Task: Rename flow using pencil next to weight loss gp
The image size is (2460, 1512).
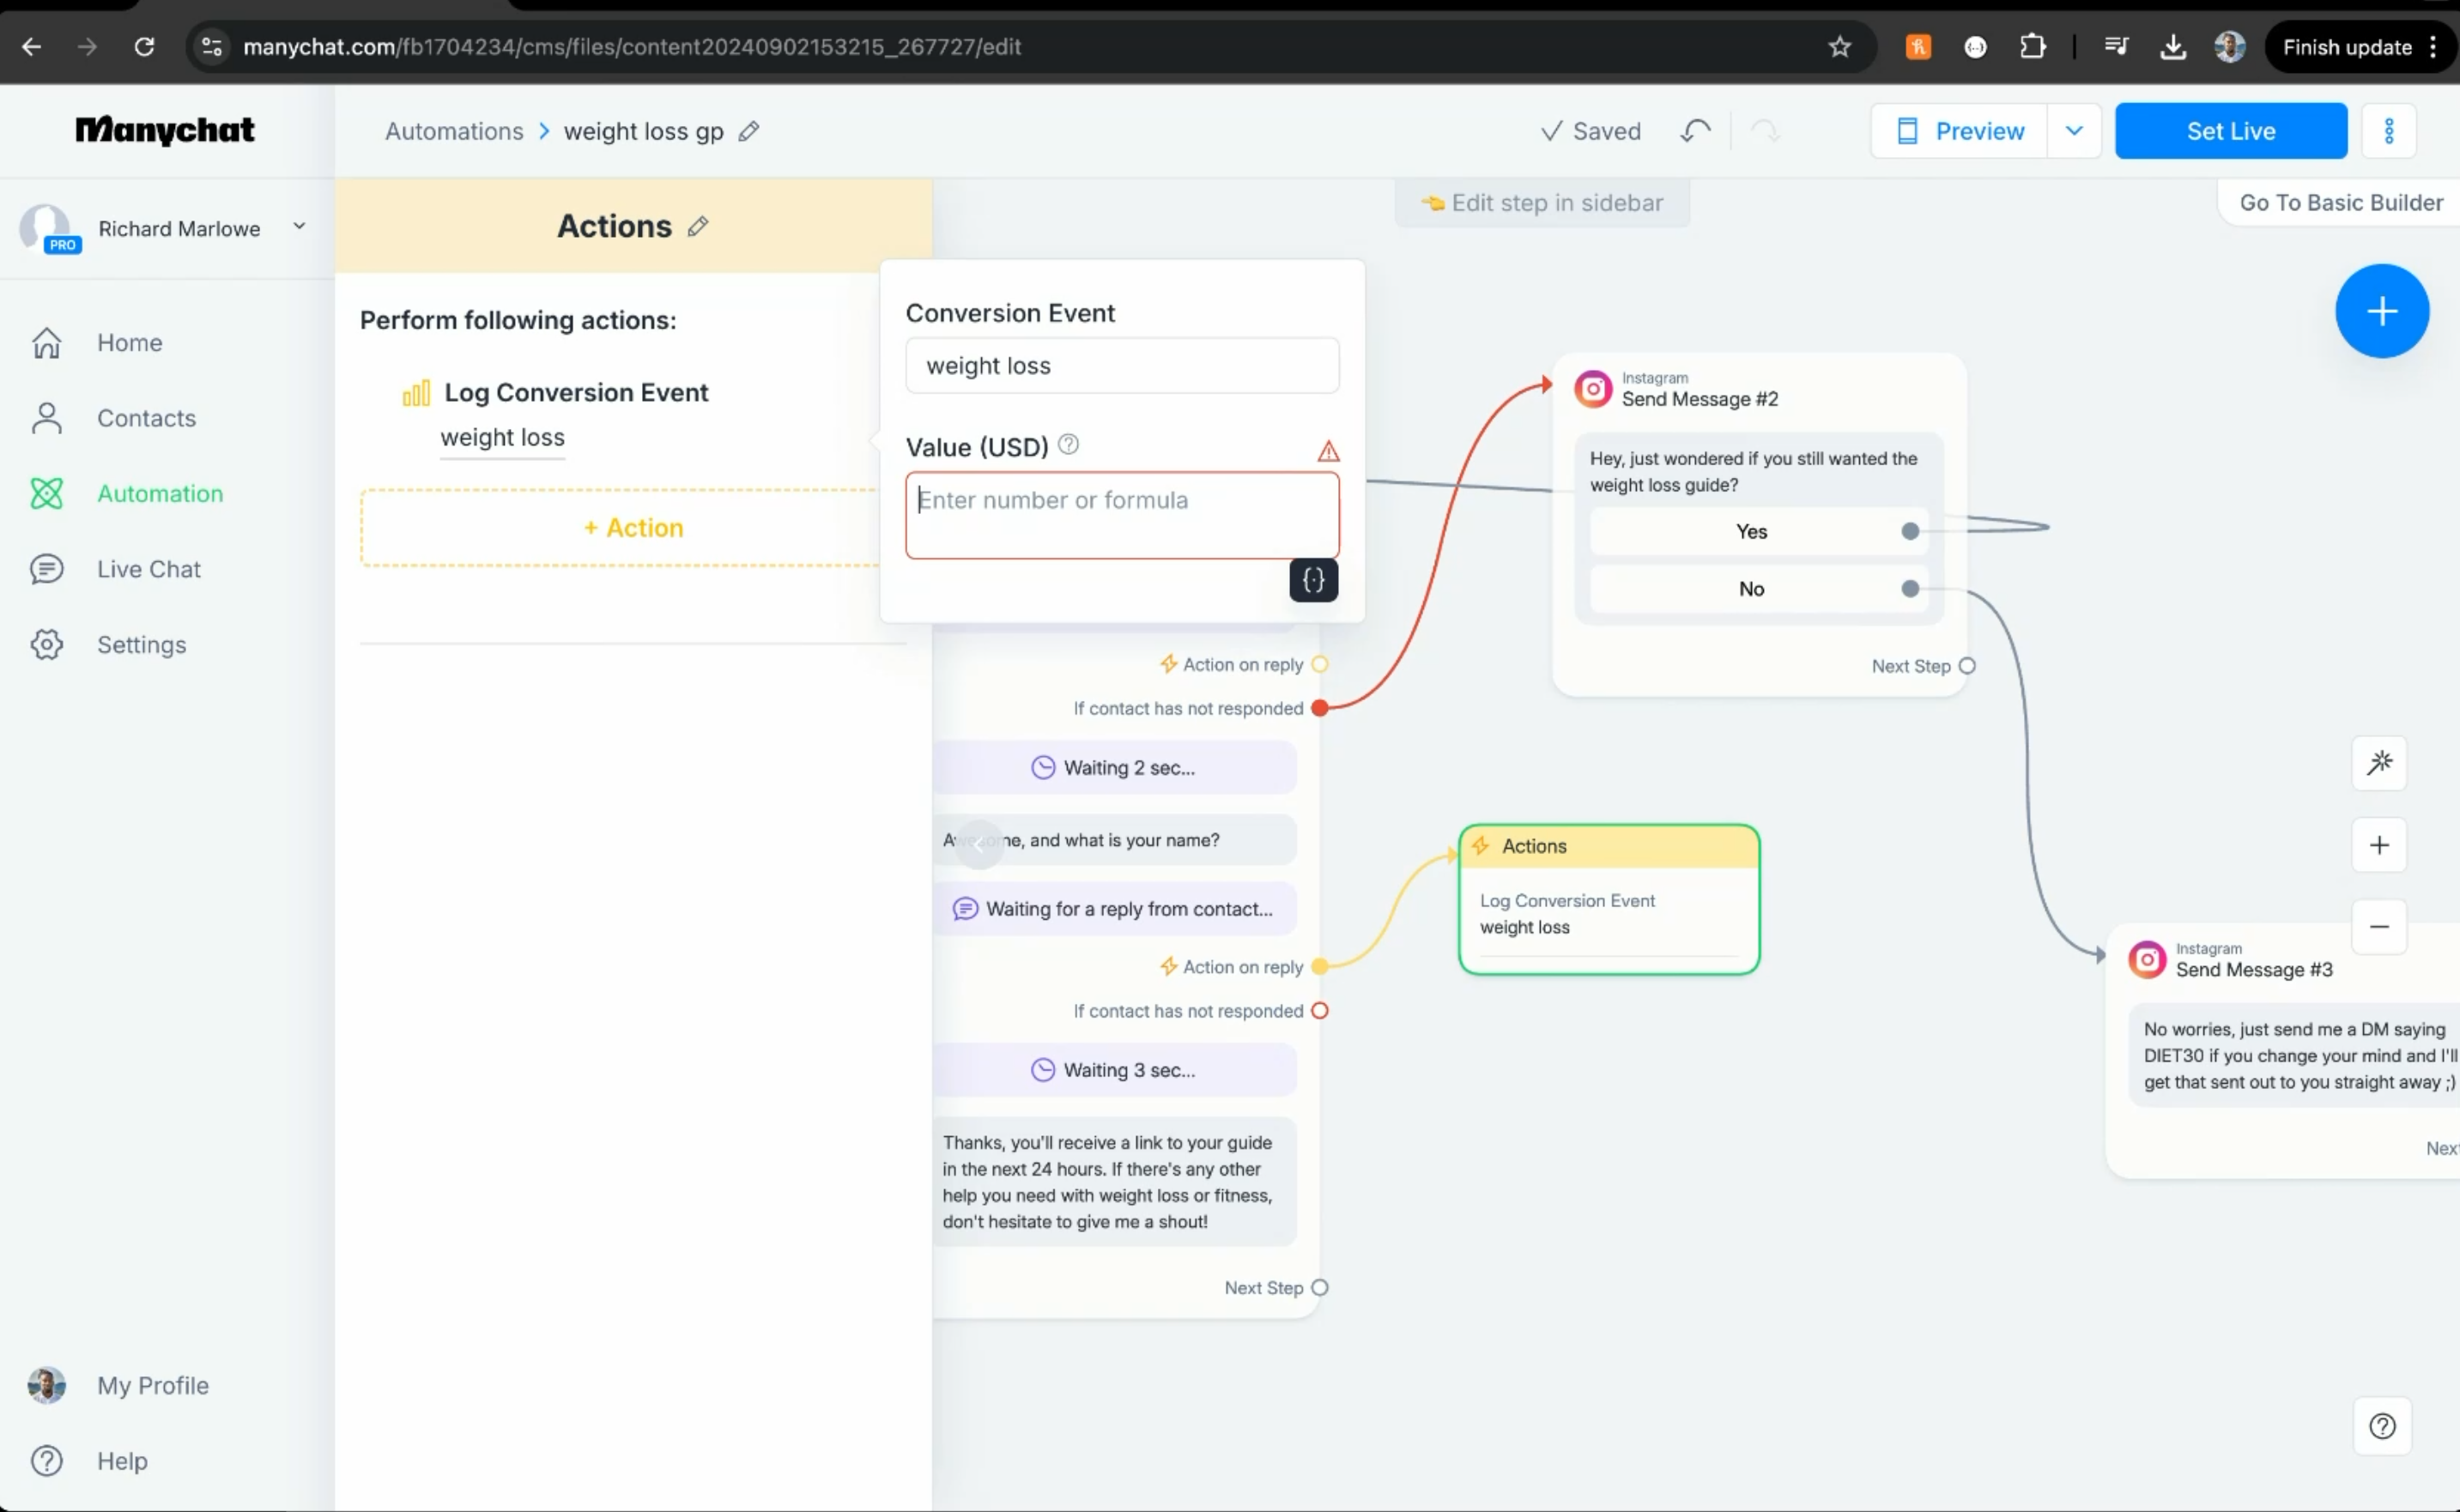Action: [x=749, y=131]
